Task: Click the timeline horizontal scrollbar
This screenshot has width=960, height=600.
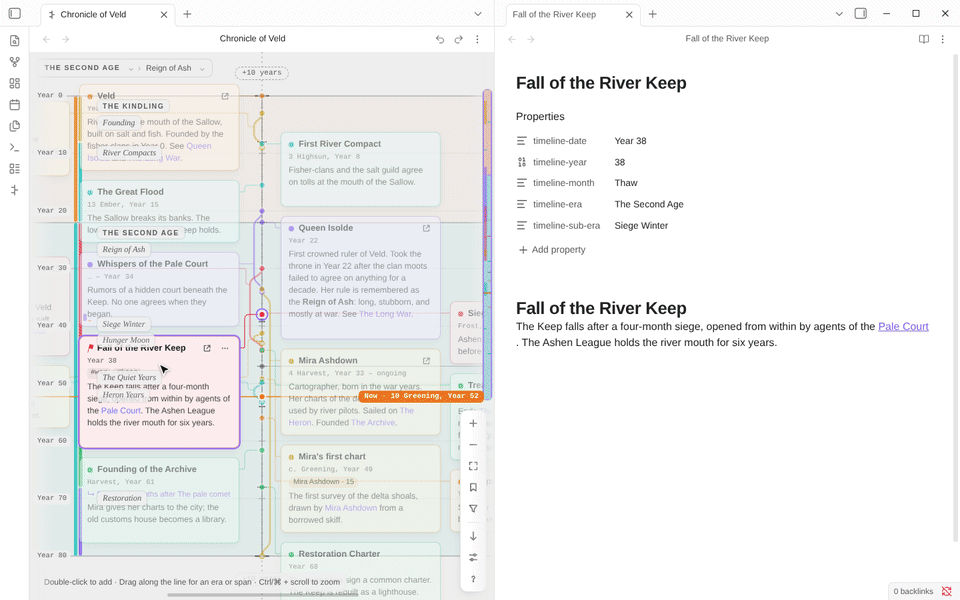Action: pos(263,594)
